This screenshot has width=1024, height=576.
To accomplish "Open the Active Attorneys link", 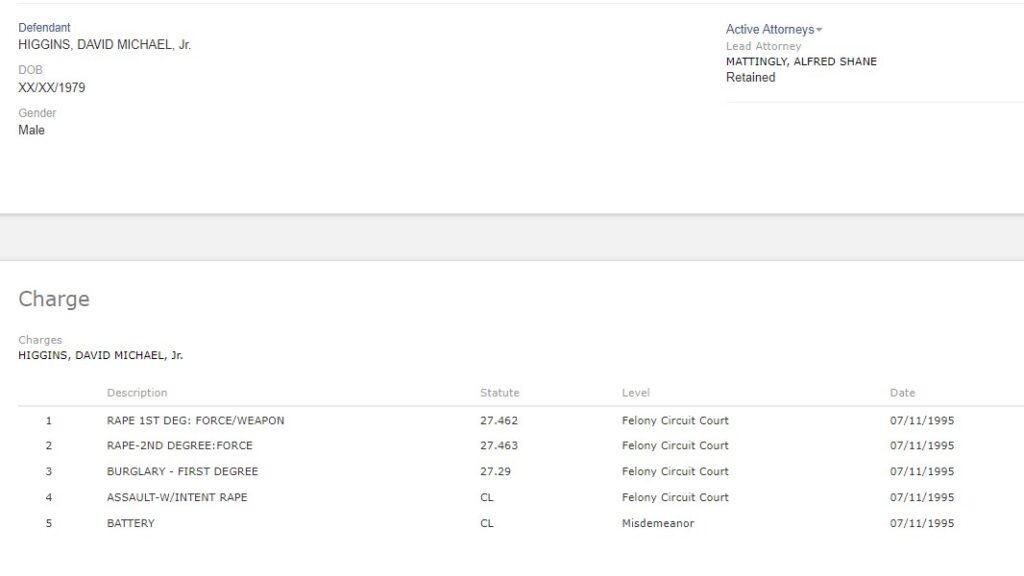I will [770, 29].
